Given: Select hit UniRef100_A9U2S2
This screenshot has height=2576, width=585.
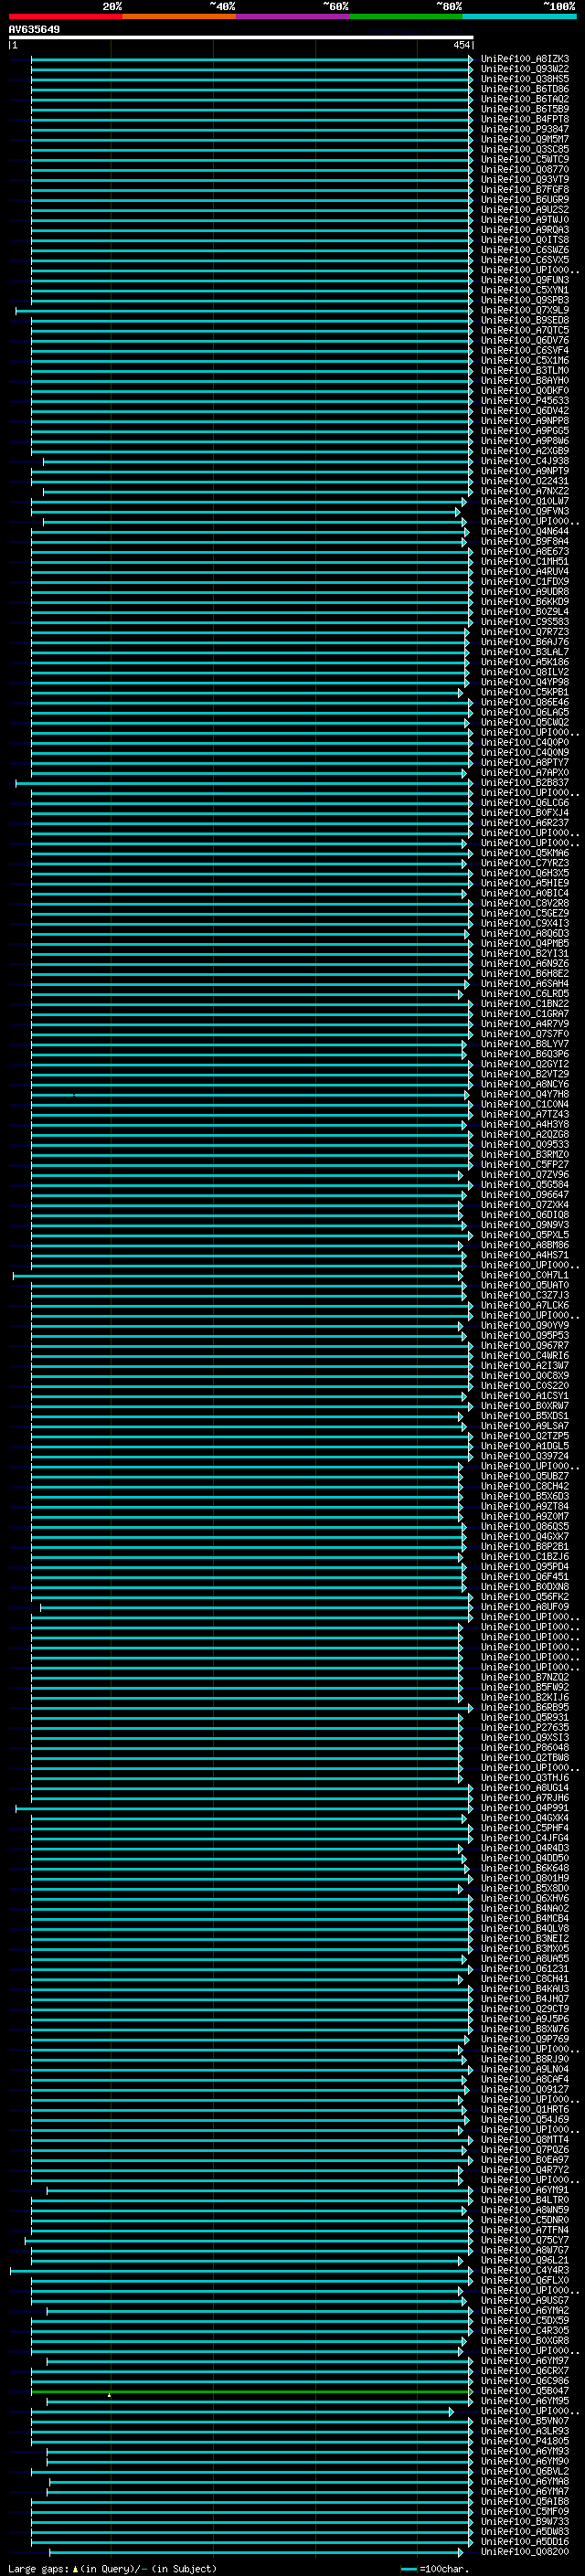Looking at the screenshot, I should tap(525, 209).
